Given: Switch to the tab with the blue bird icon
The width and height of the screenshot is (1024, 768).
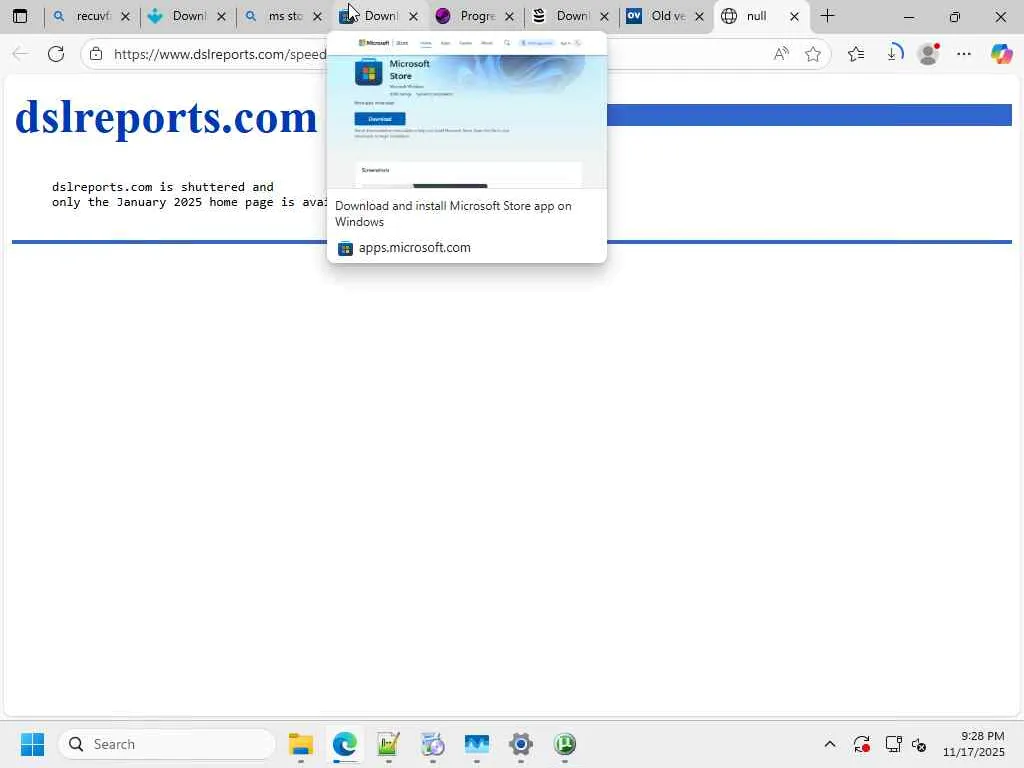Looking at the screenshot, I should pos(186,16).
